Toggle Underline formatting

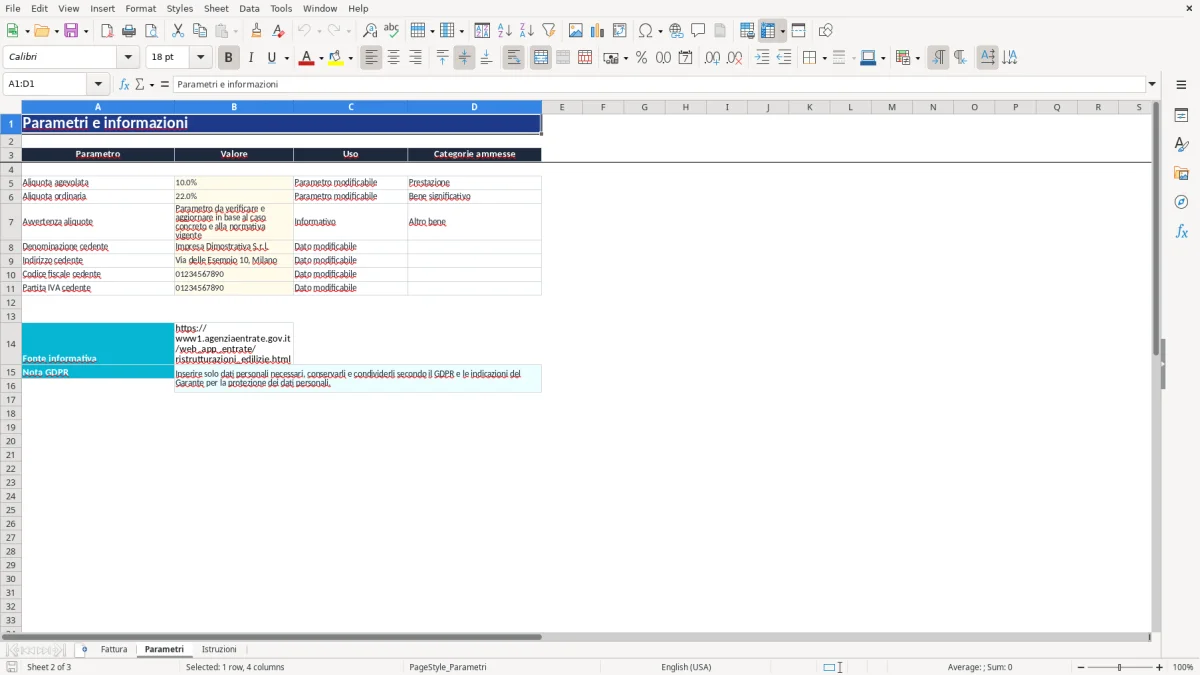pyautogui.click(x=272, y=58)
